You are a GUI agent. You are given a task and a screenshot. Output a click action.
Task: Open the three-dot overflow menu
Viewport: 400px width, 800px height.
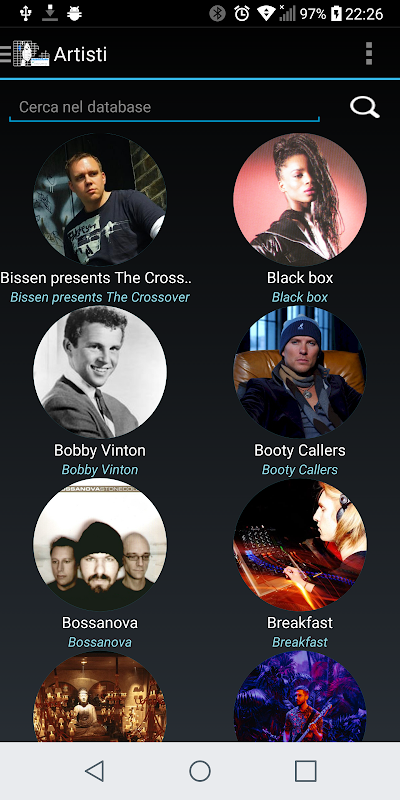(369, 54)
